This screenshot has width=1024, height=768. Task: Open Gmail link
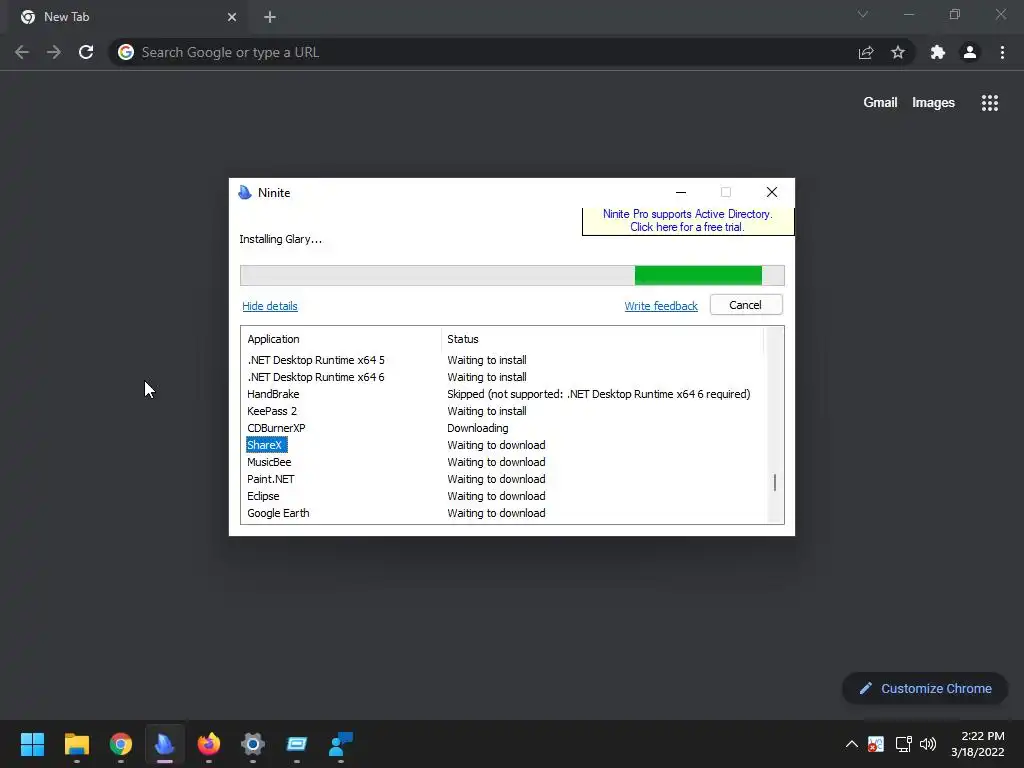[x=880, y=103]
